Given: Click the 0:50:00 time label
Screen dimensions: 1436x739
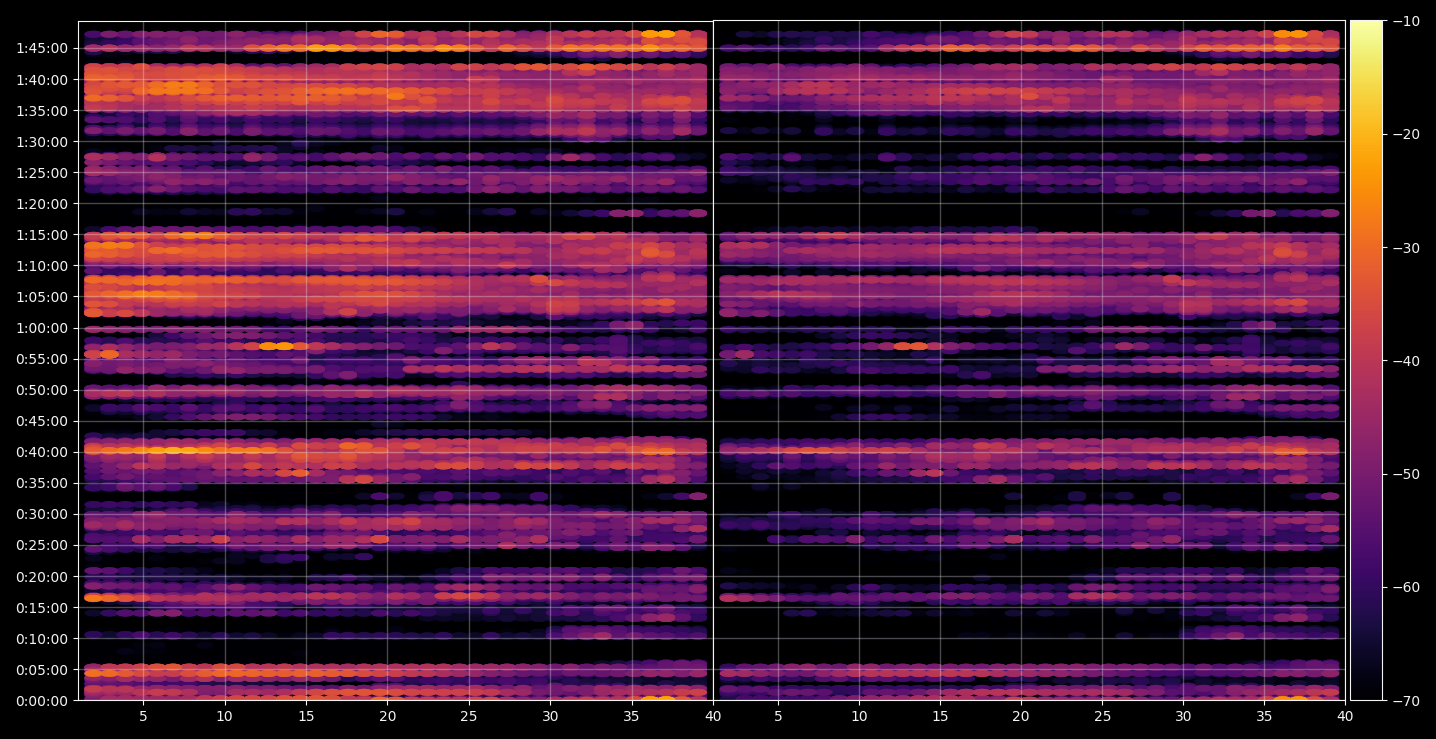Looking at the screenshot, I should (x=42, y=390).
